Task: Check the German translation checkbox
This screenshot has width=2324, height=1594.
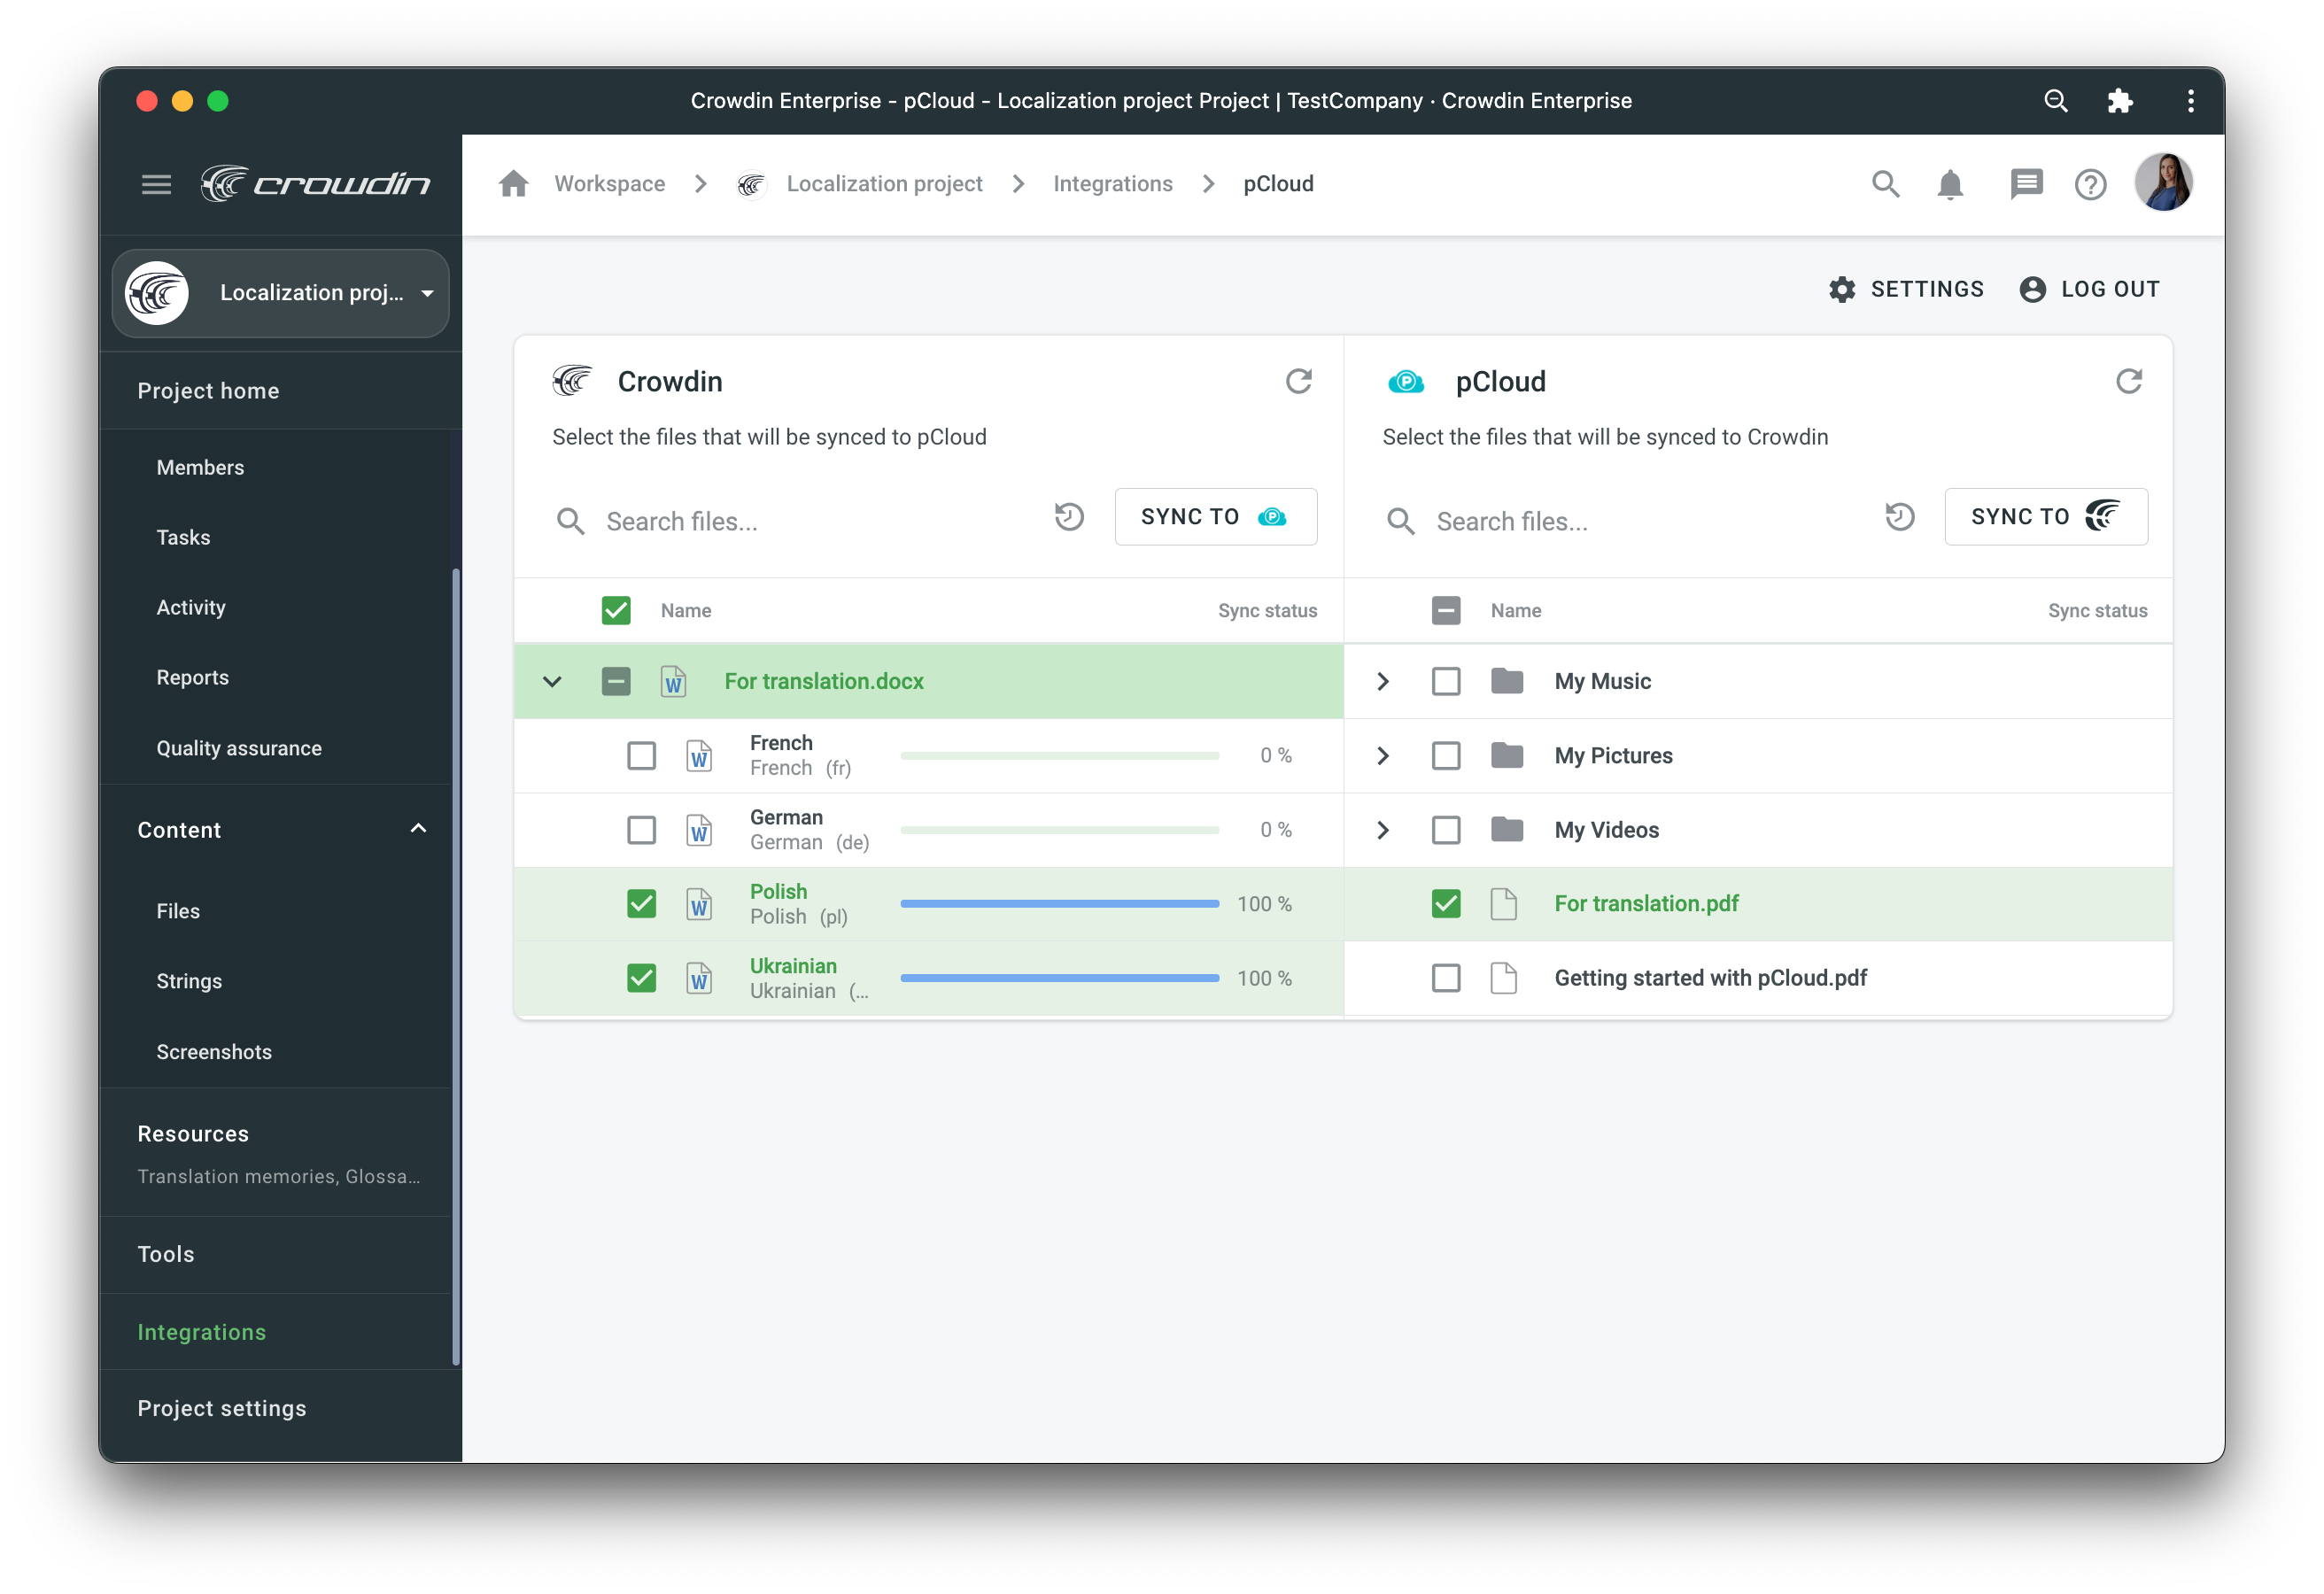Action: pos(641,830)
